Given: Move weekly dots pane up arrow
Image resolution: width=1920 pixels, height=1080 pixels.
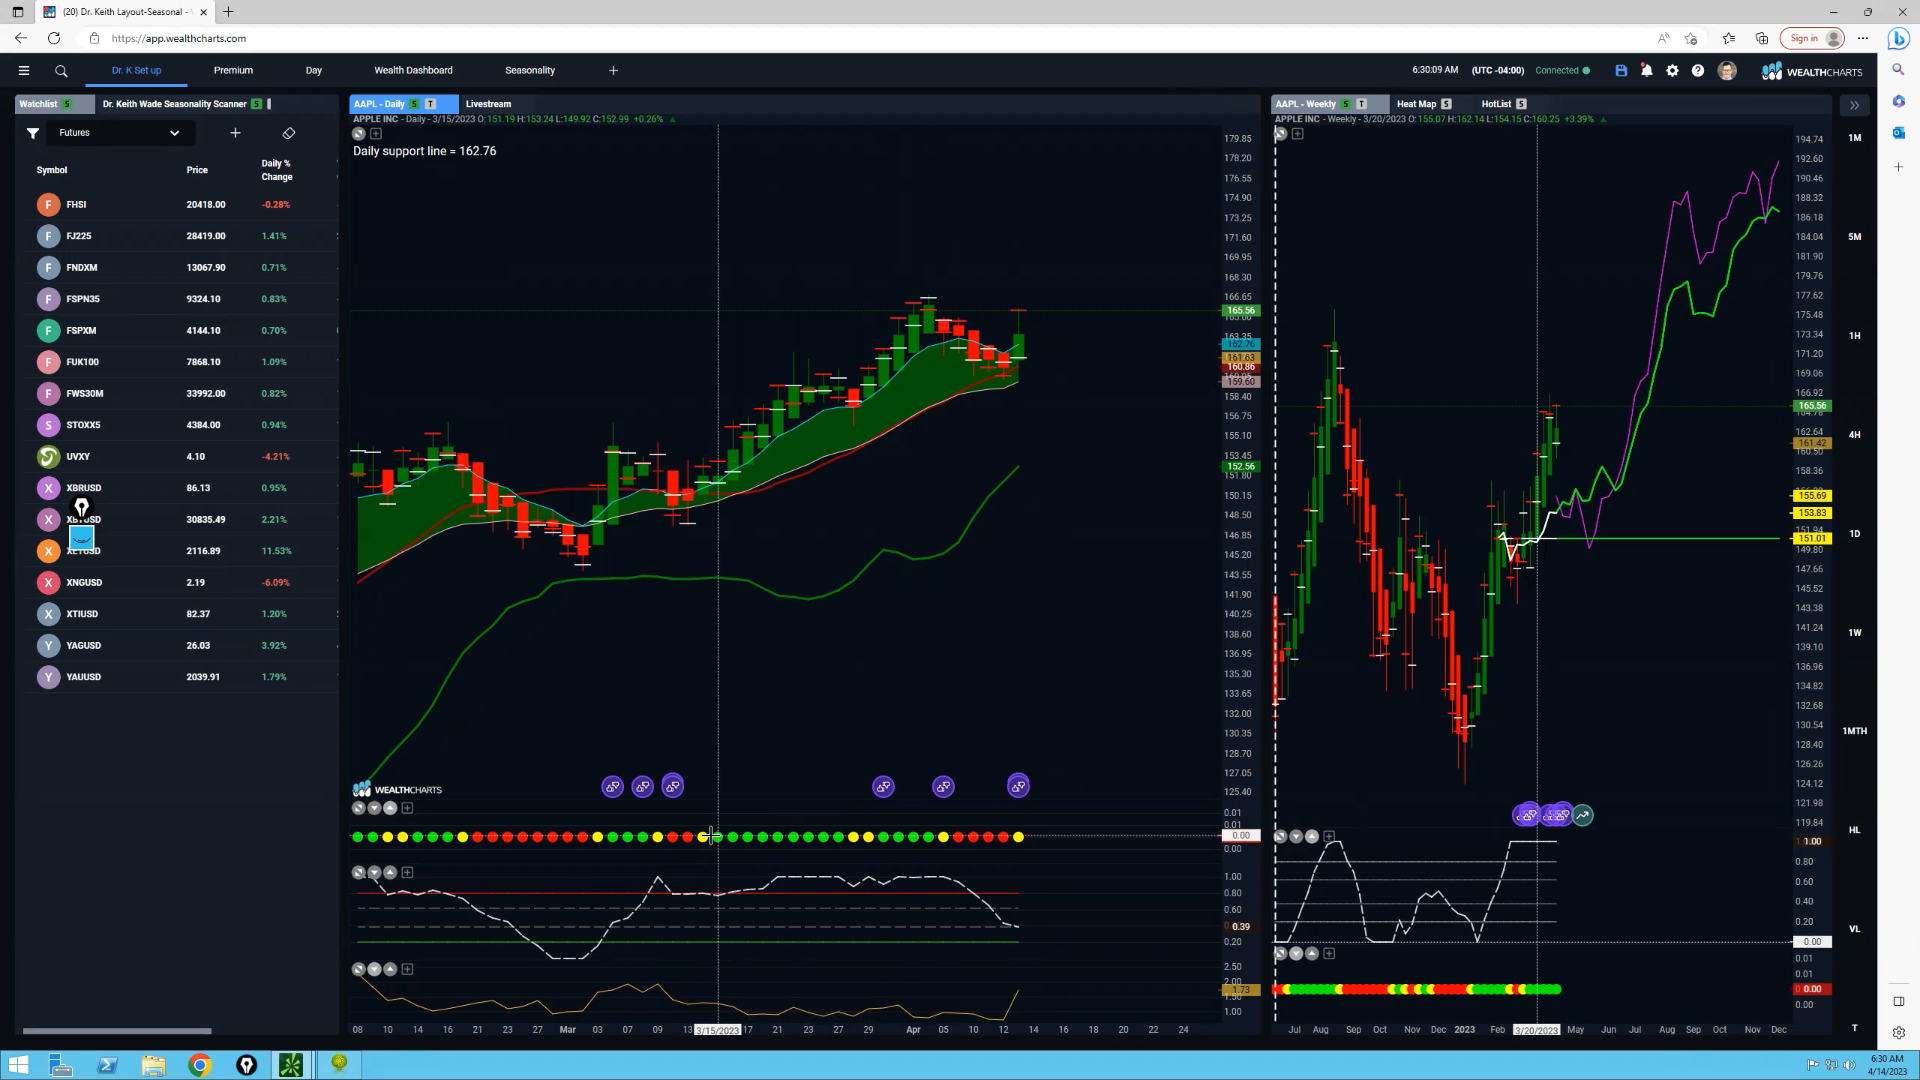Looking at the screenshot, I should (x=1312, y=953).
